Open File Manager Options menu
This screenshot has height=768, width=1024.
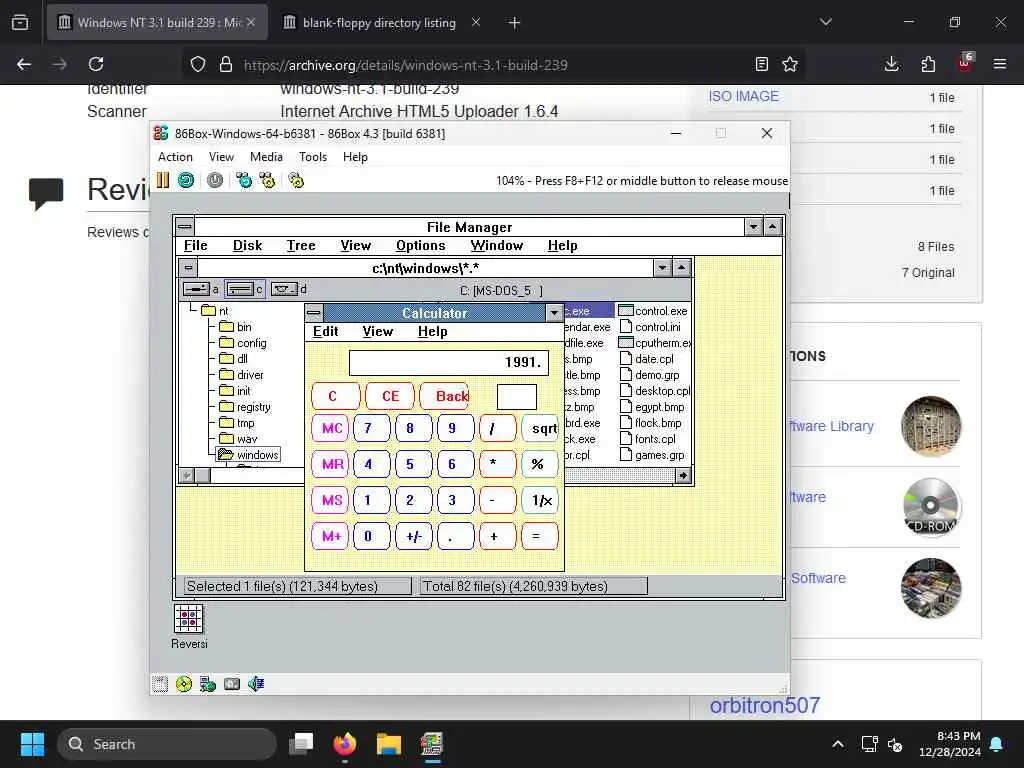pyautogui.click(x=421, y=246)
